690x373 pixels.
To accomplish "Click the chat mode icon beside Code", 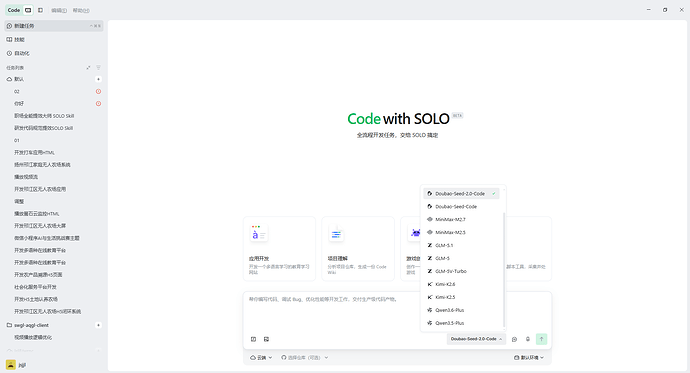I will (28, 10).
